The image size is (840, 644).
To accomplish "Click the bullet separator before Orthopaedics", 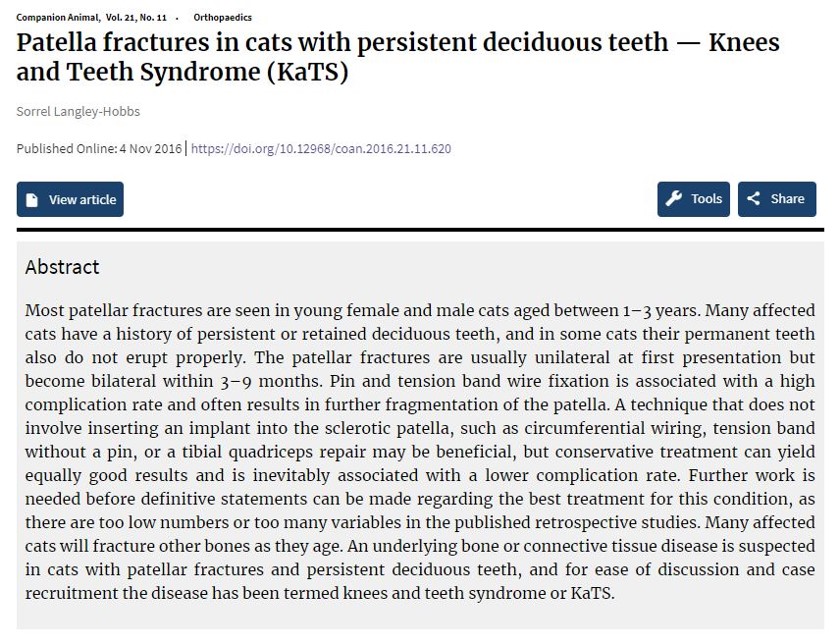I will (x=177, y=18).
